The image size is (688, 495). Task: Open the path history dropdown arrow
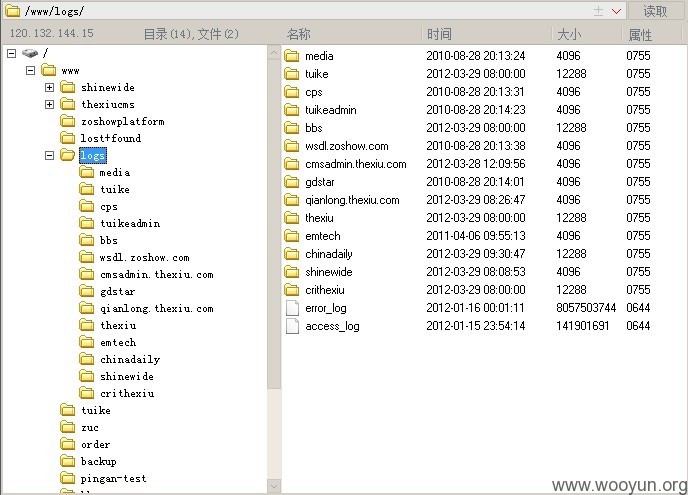(616, 11)
